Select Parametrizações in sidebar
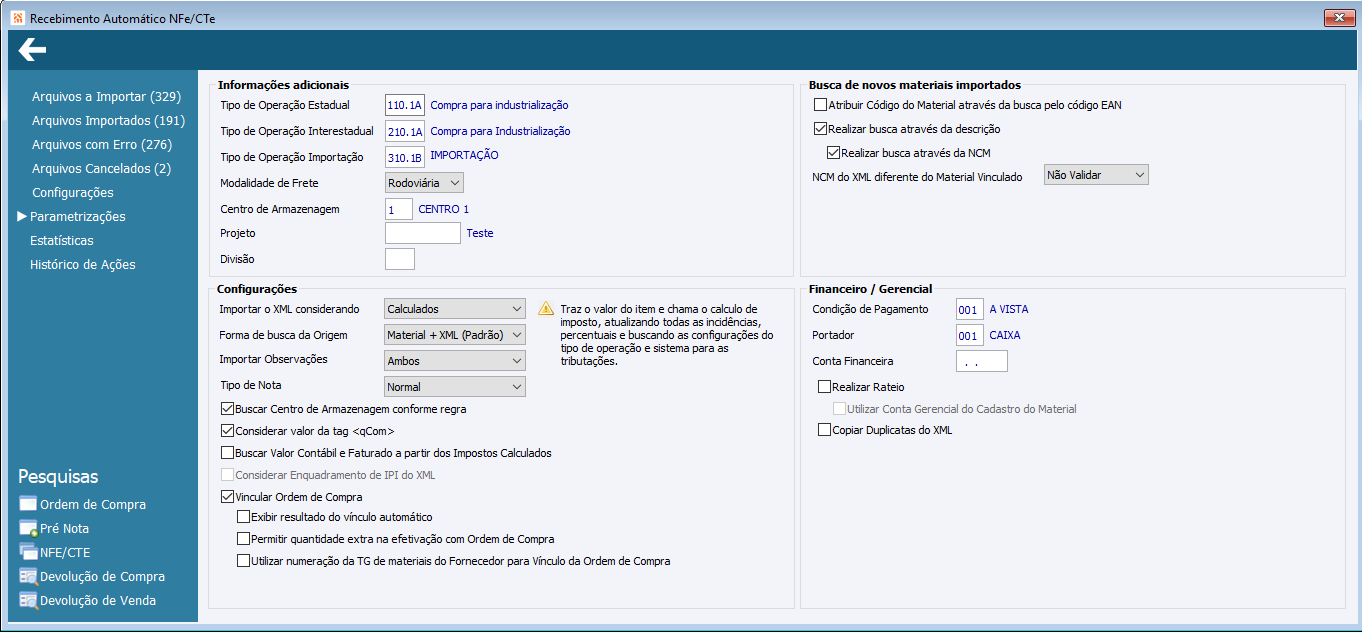Image resolution: width=1362 pixels, height=632 pixels. tap(78, 217)
